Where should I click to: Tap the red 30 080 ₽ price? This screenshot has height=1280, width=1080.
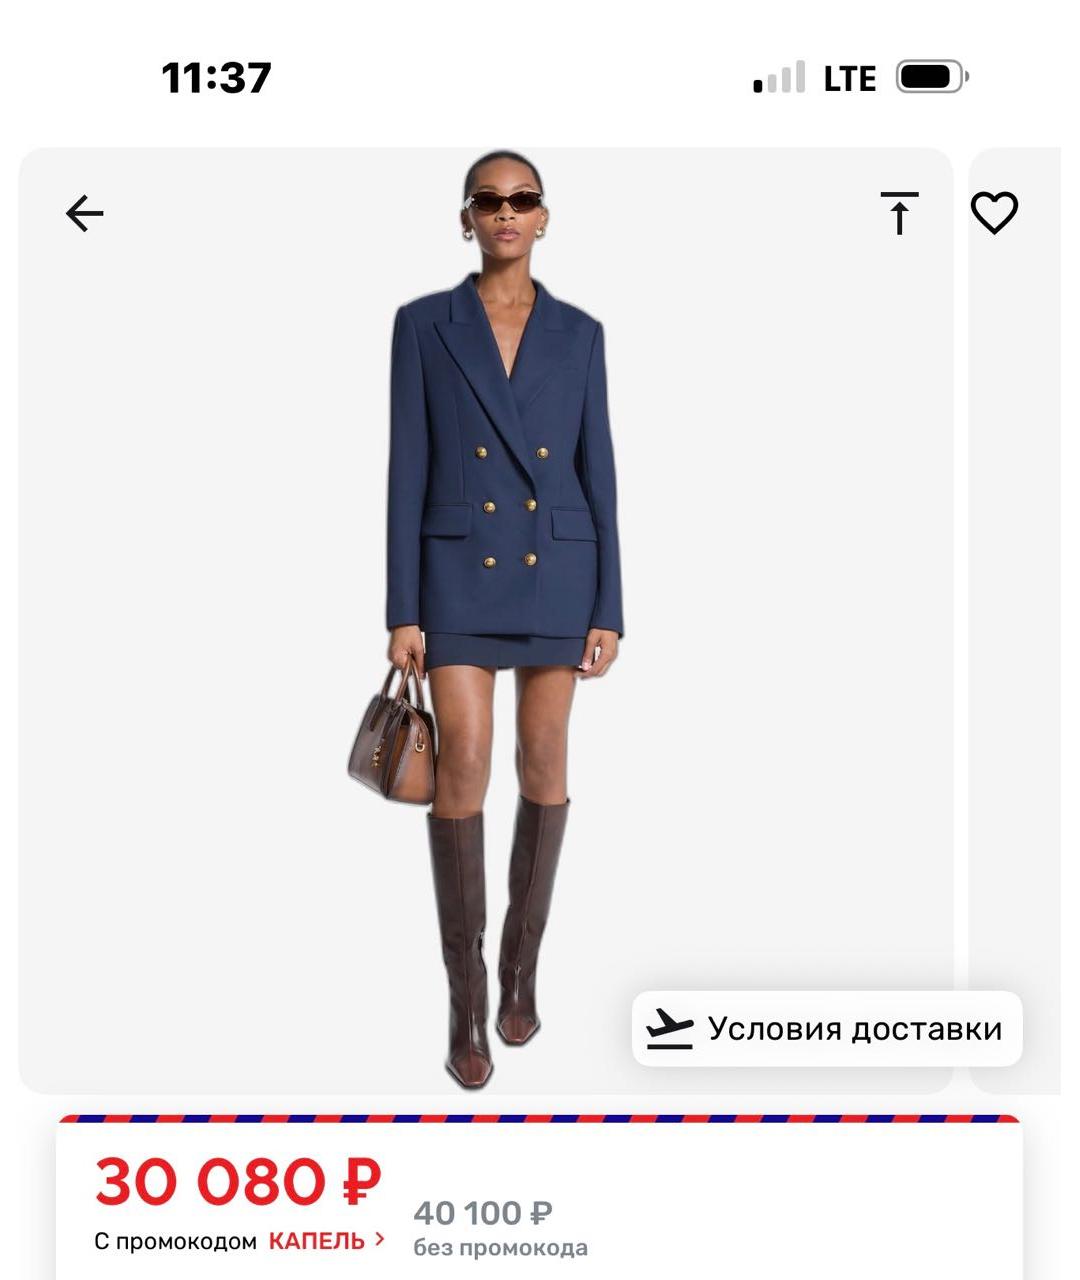[238, 1182]
